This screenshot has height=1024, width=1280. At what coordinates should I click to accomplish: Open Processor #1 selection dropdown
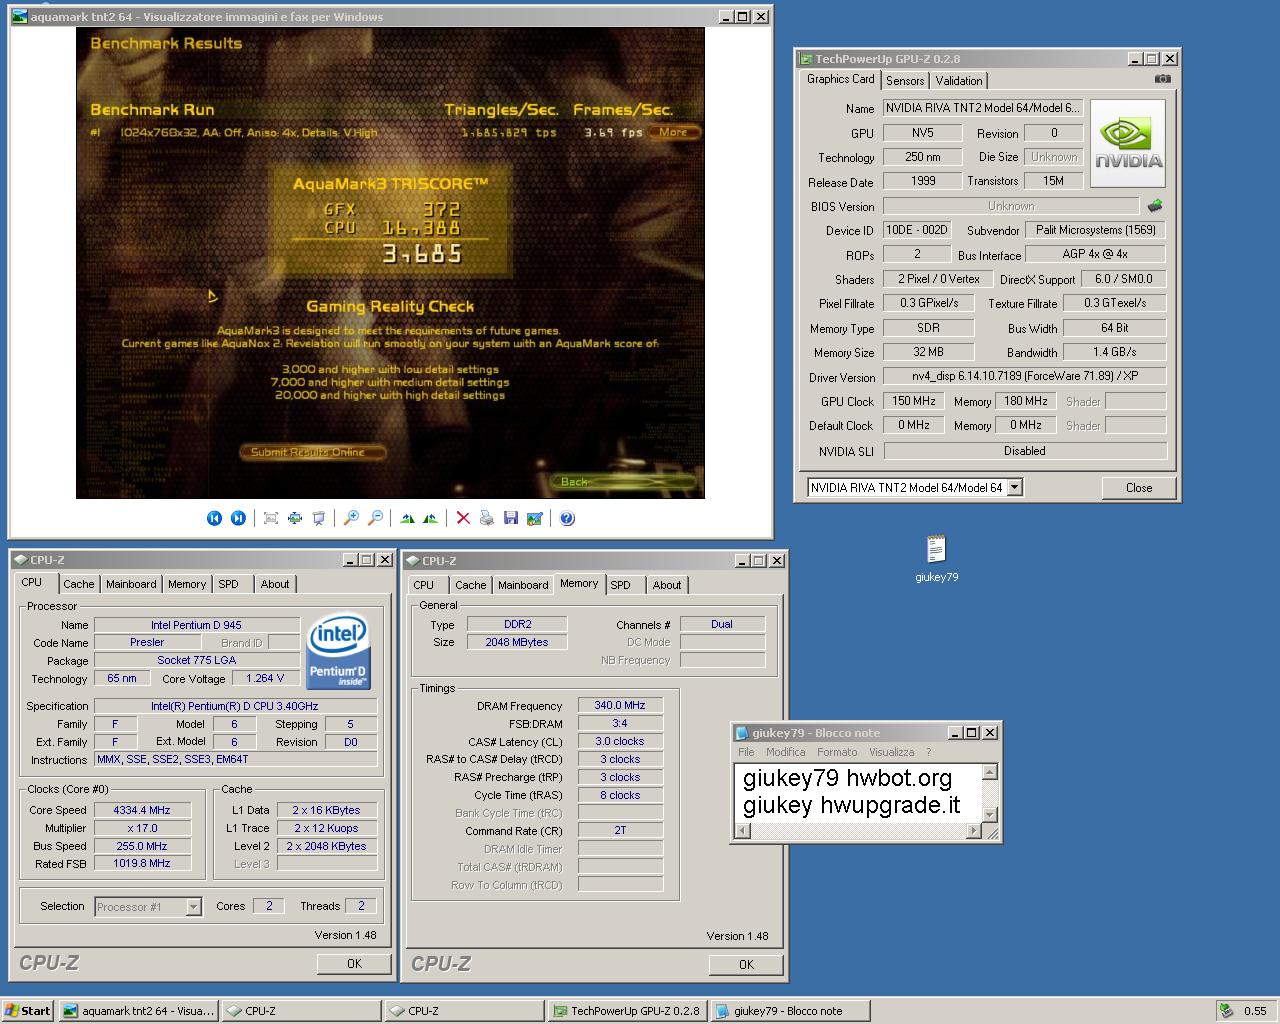coord(194,907)
